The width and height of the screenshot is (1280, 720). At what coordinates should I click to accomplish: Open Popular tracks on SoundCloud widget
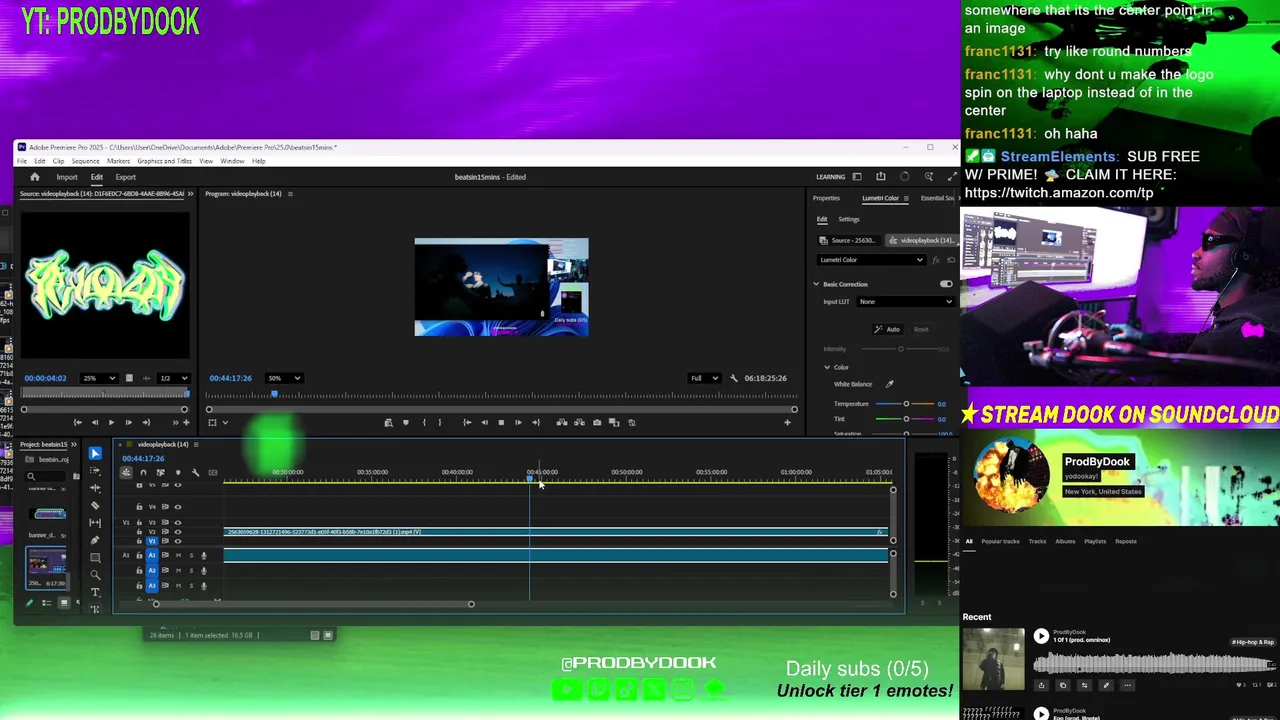(1000, 541)
